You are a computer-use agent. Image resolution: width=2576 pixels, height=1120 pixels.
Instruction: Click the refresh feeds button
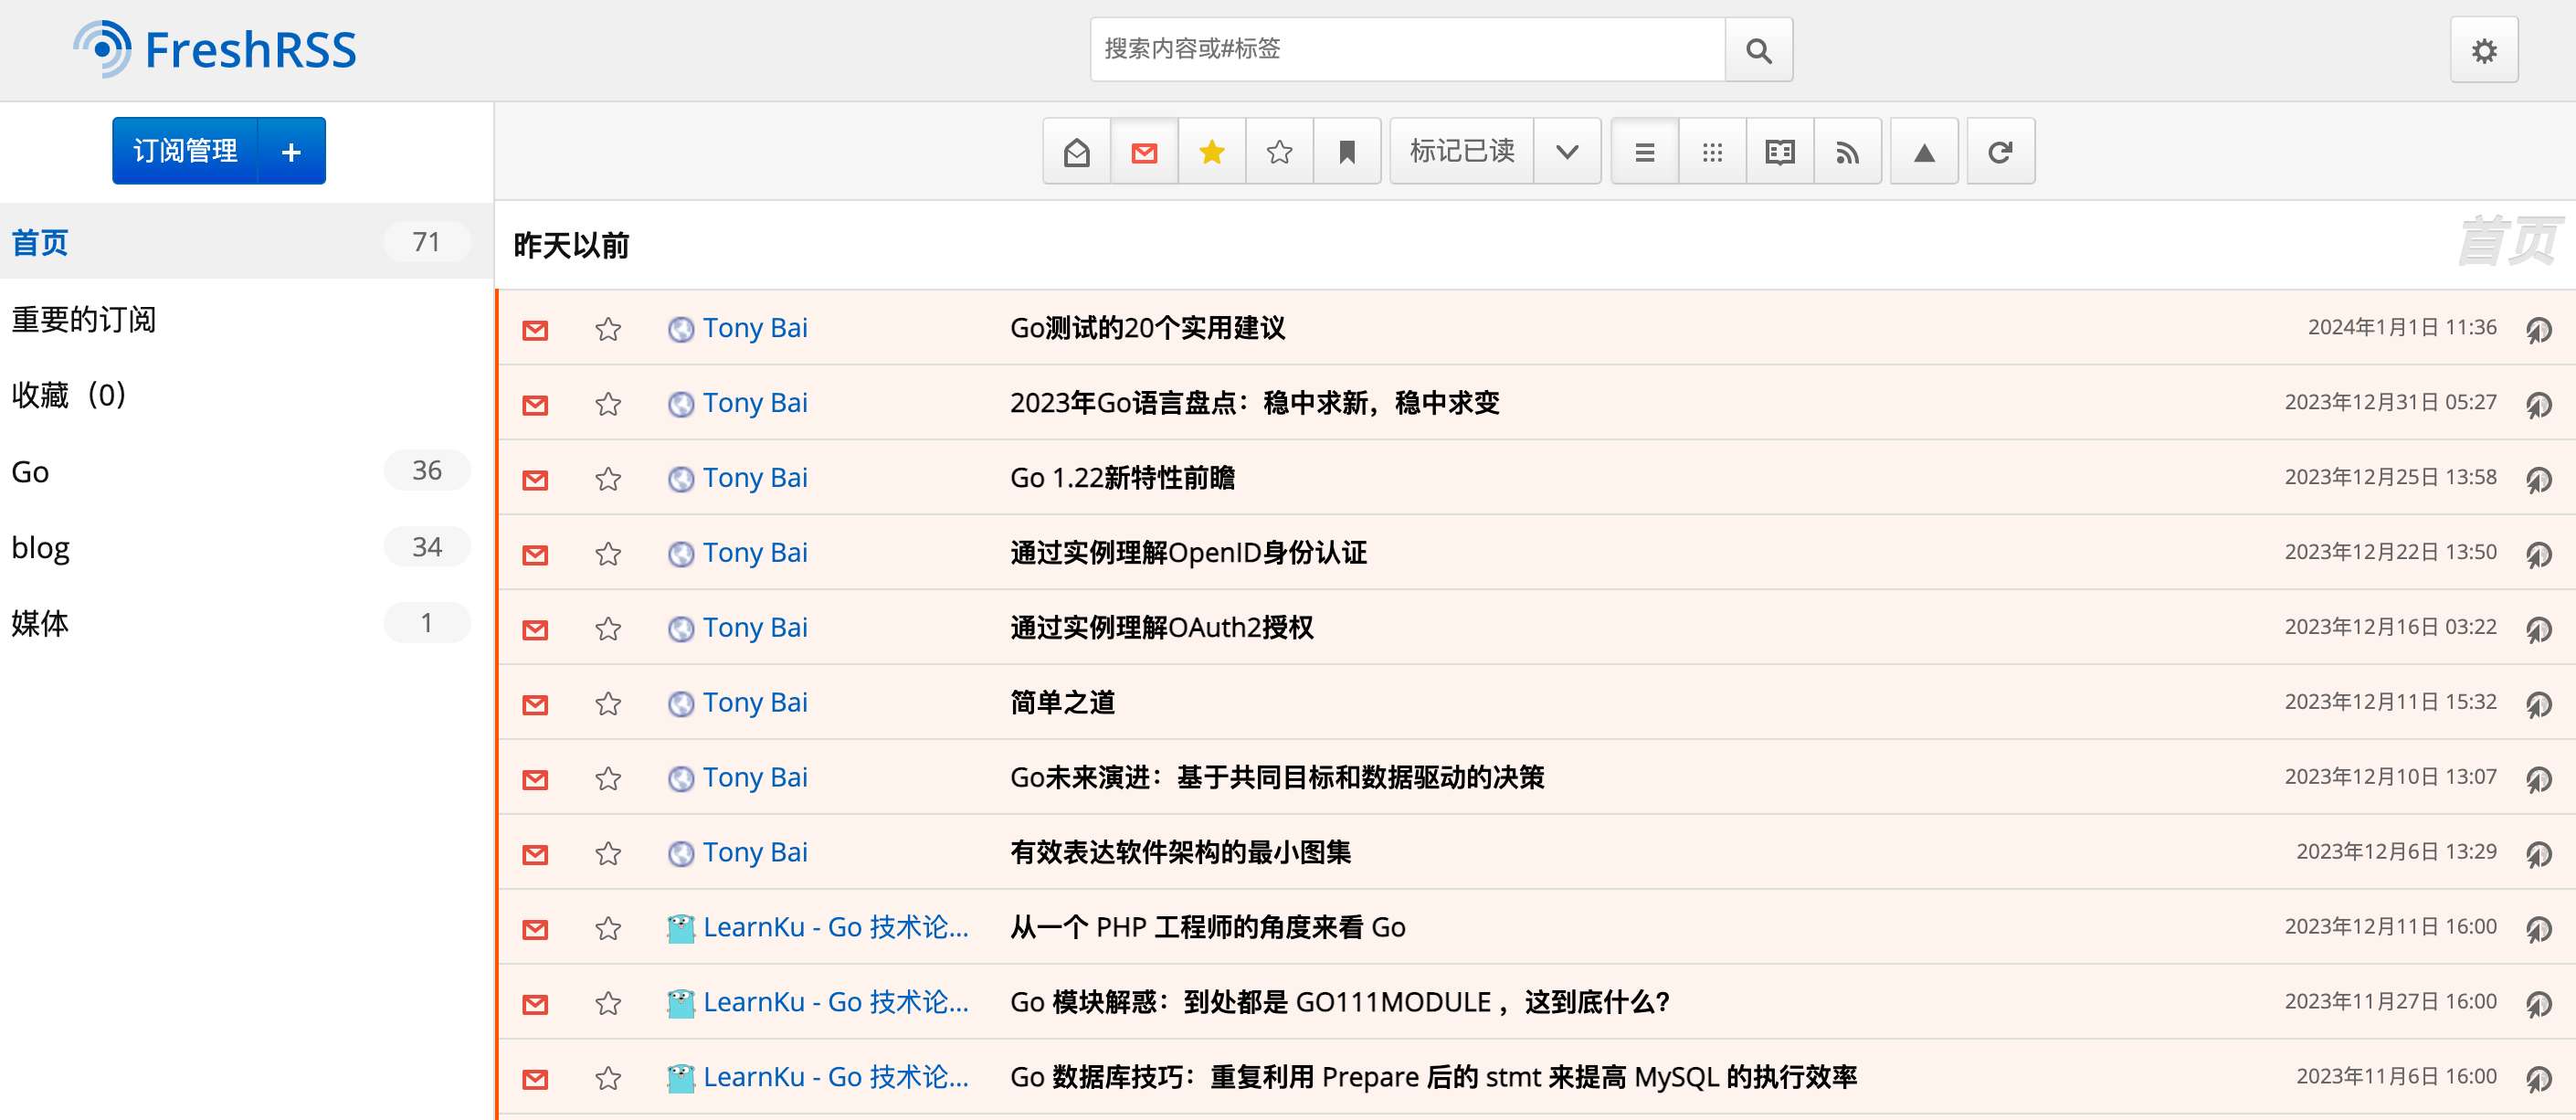(2000, 152)
